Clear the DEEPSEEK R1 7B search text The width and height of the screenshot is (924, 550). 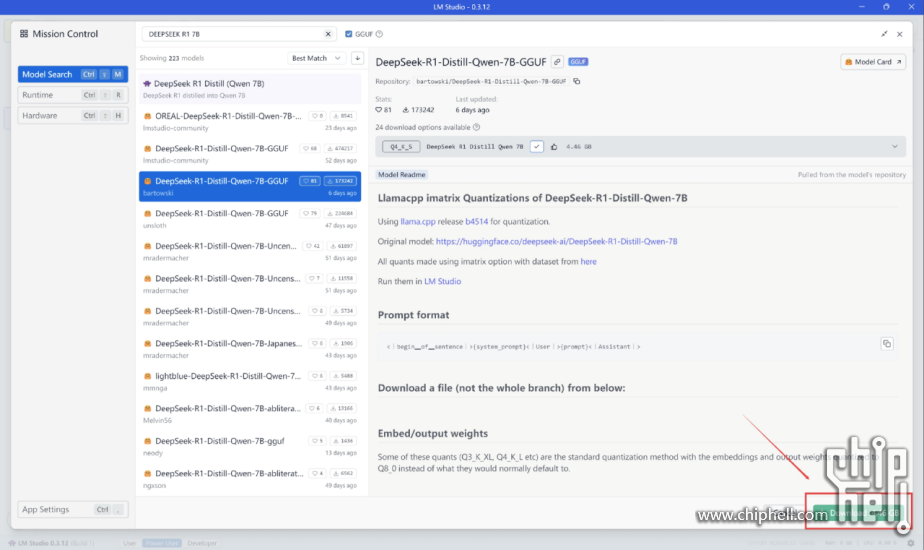328,34
